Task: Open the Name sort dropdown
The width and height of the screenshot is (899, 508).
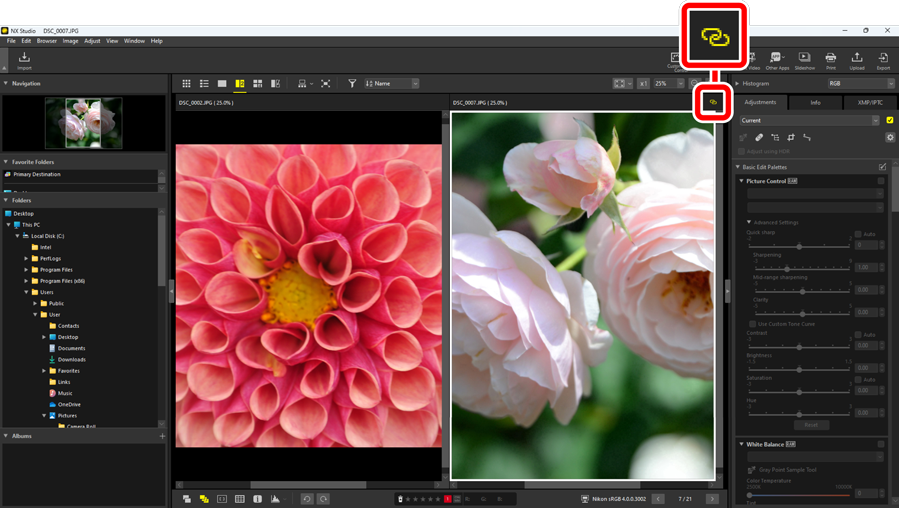Action: click(391, 84)
